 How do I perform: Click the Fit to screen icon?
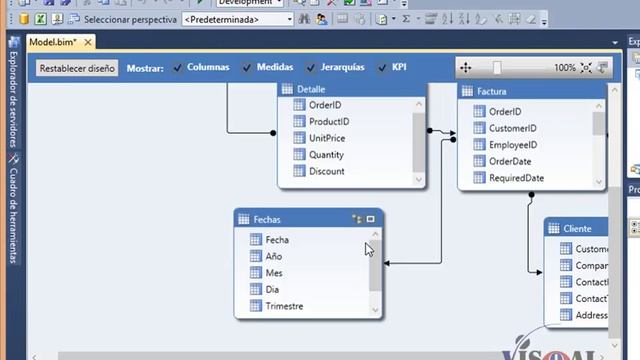tap(586, 68)
